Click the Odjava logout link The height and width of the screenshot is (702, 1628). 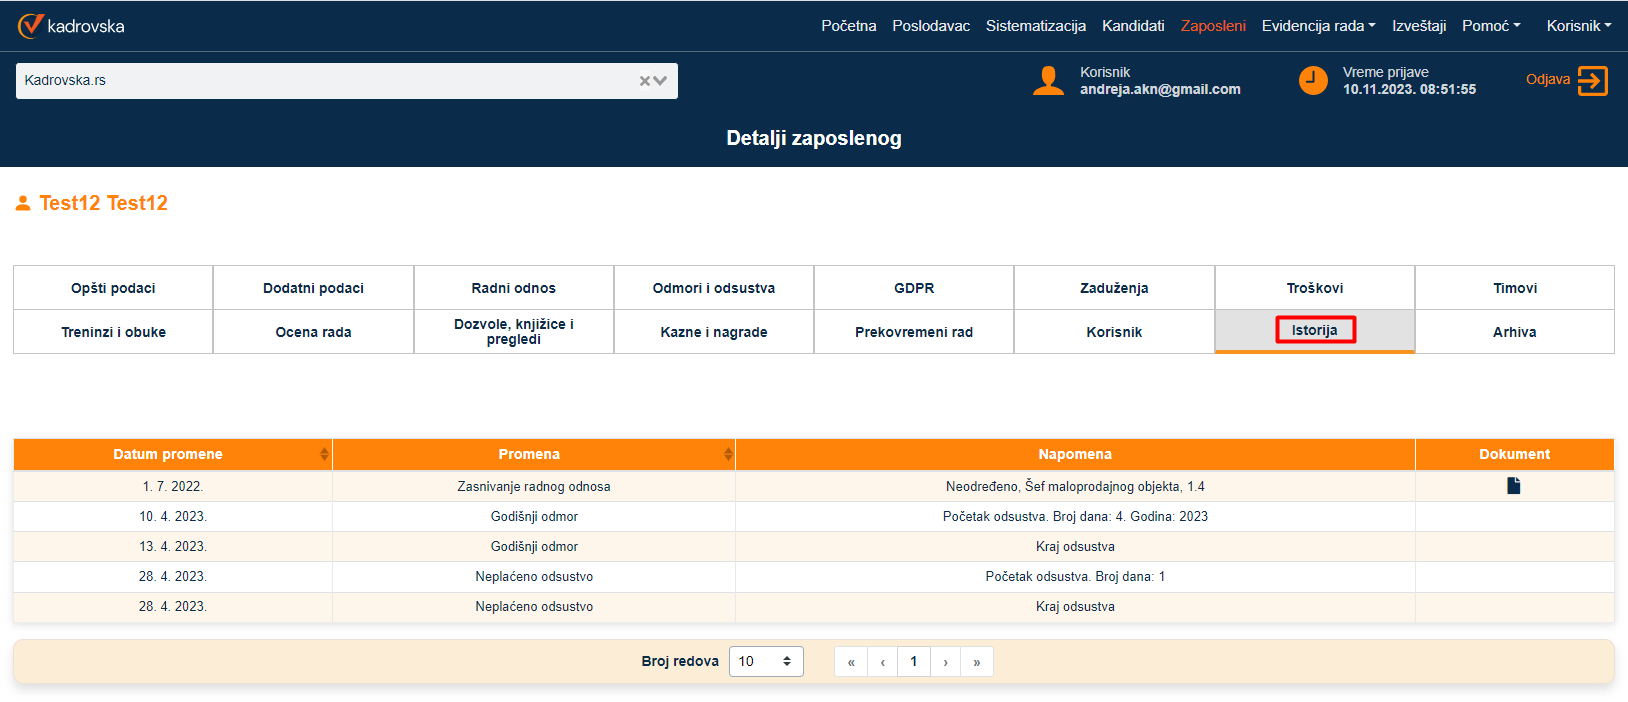pyautogui.click(x=1547, y=80)
